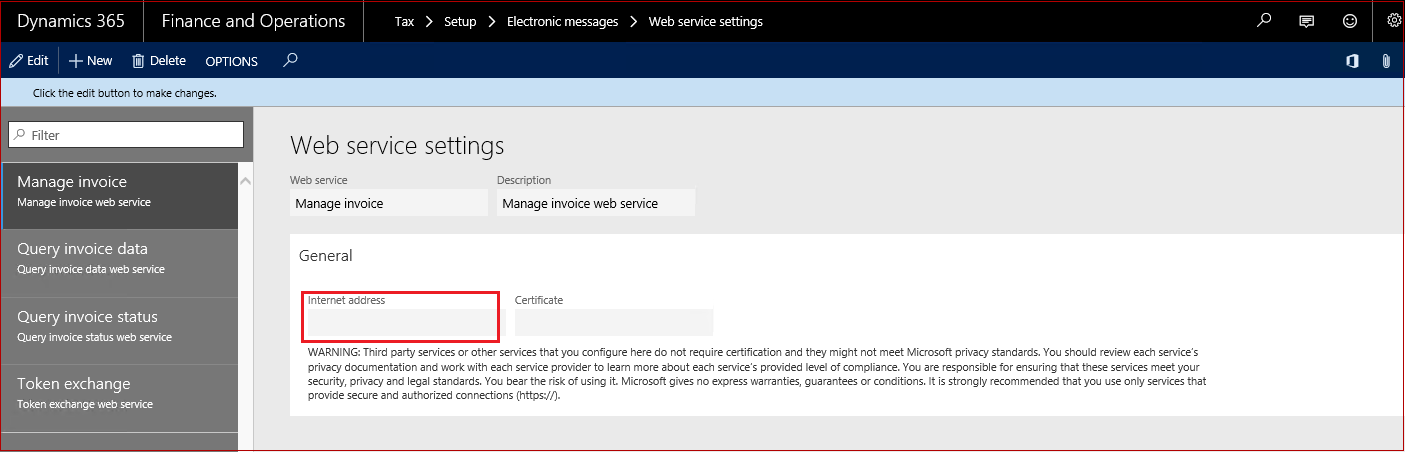Click the list scroll-up arrow
The image size is (1405, 452).
(245, 180)
